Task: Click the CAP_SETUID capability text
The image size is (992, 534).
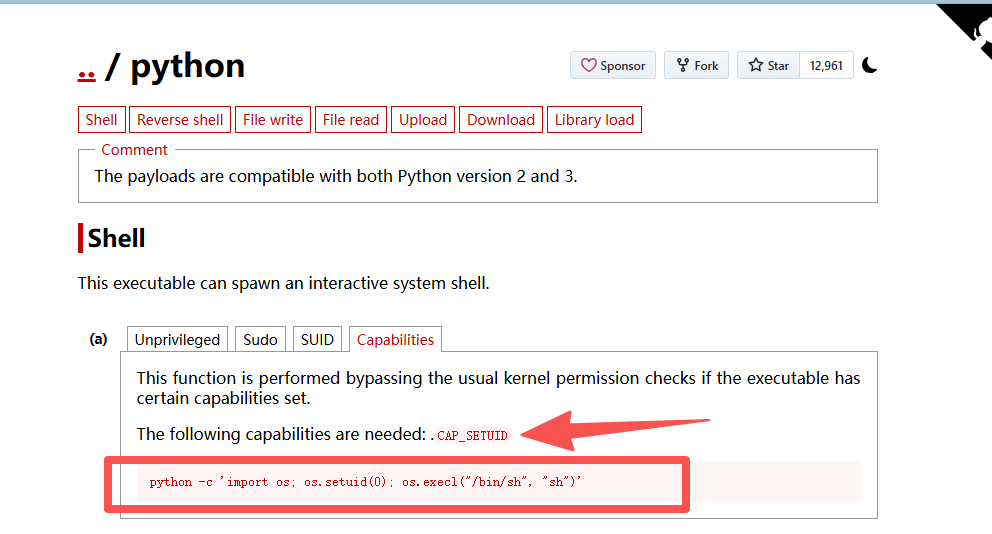Action: [472, 435]
